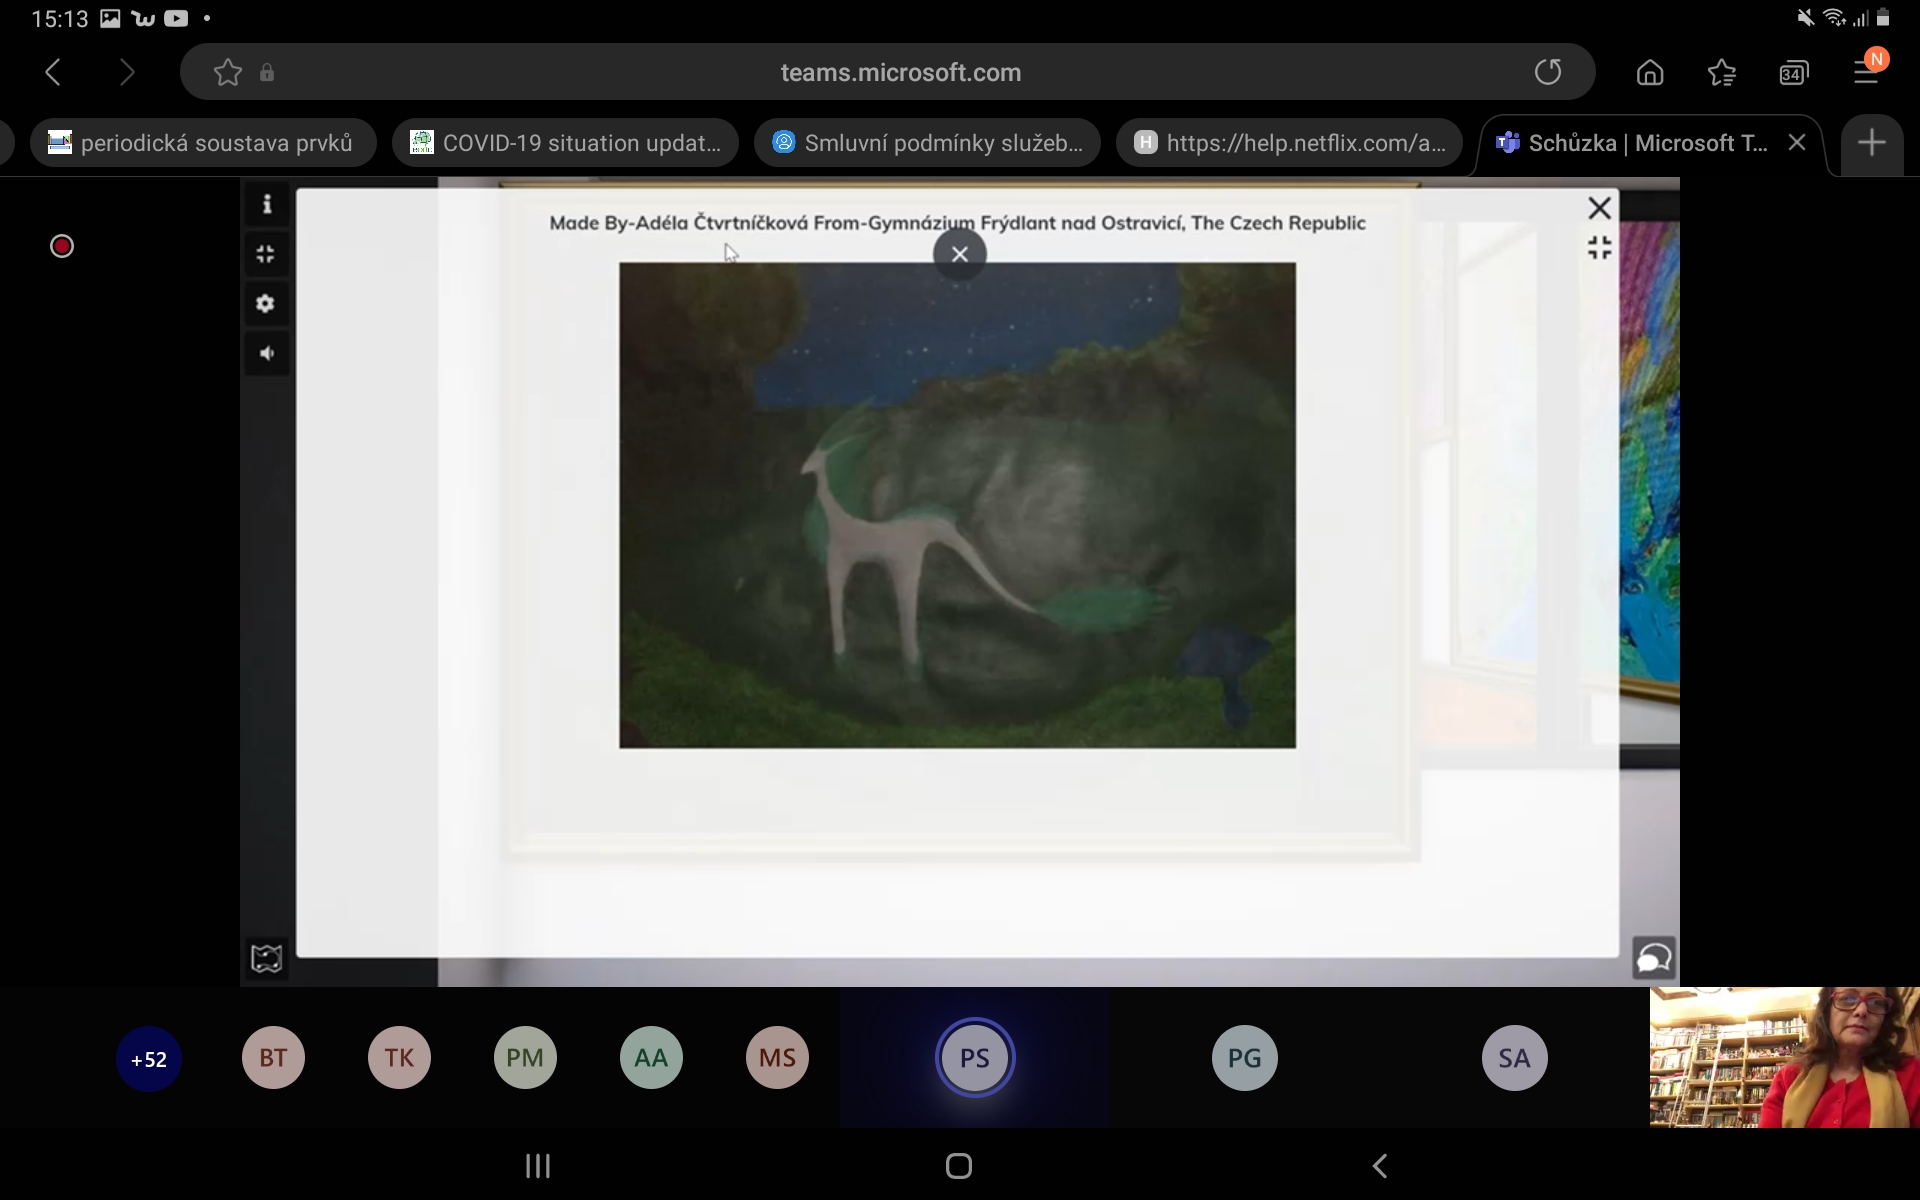Viewport: 1920px width, 1200px height.
Task: Open gallery chat bubble icon
Action: pos(1654,958)
